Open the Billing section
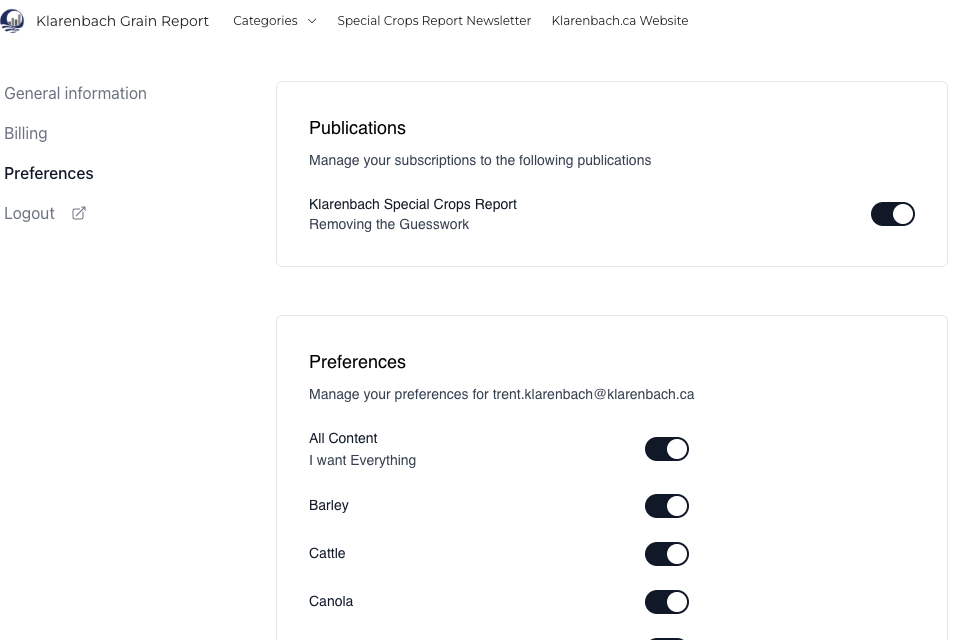Viewport: 967px width, 640px height. click(x=26, y=133)
